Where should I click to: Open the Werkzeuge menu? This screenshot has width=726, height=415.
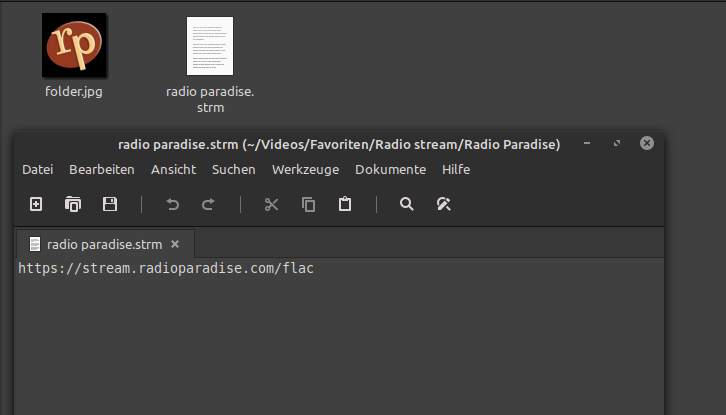click(306, 170)
